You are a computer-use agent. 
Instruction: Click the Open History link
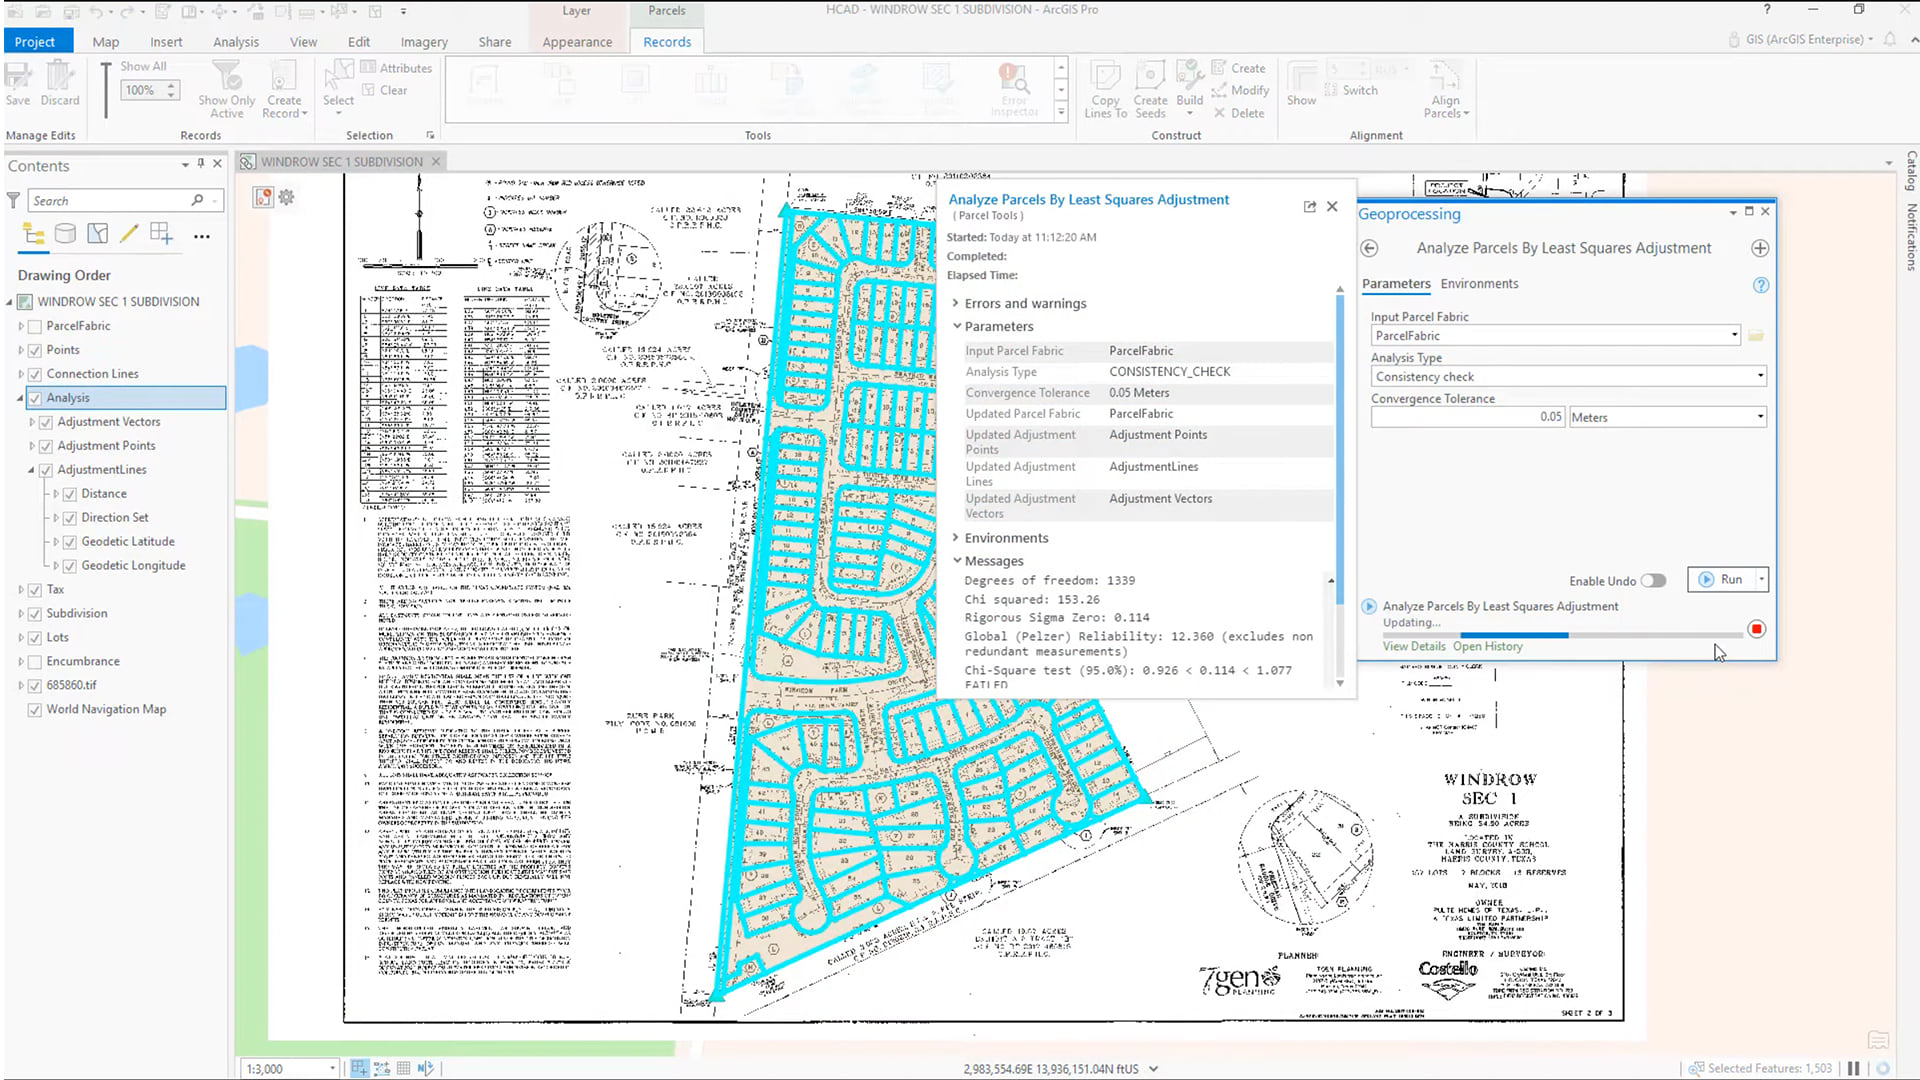tap(1487, 646)
